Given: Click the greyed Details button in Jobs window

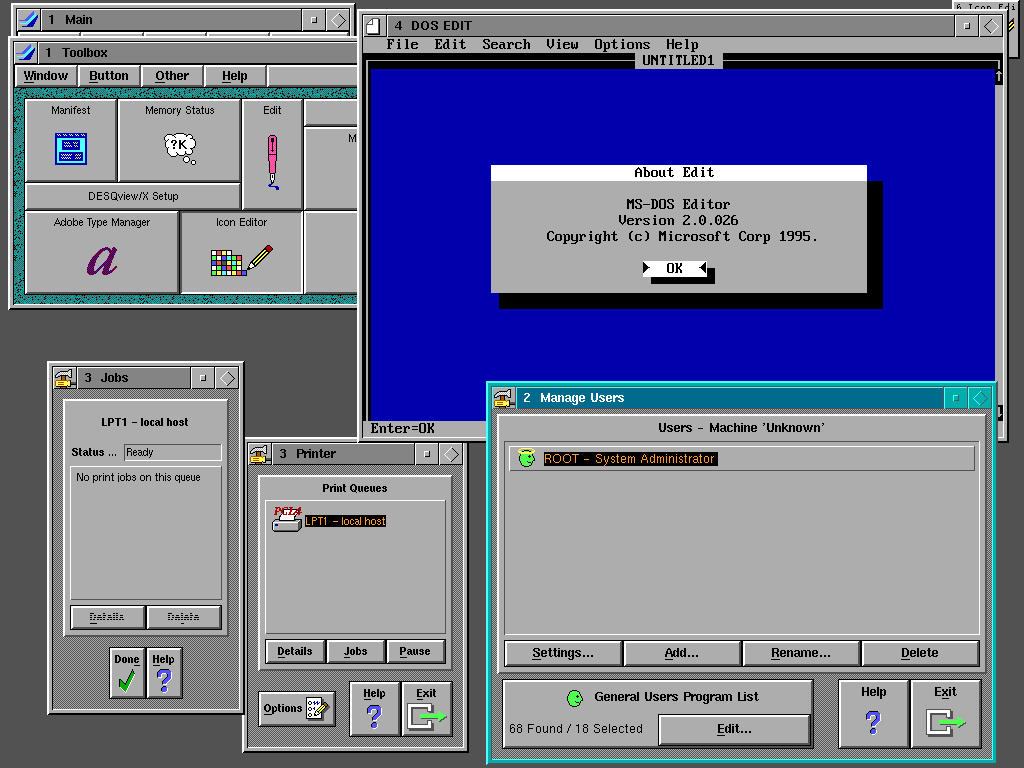Looking at the screenshot, I should click(x=107, y=617).
